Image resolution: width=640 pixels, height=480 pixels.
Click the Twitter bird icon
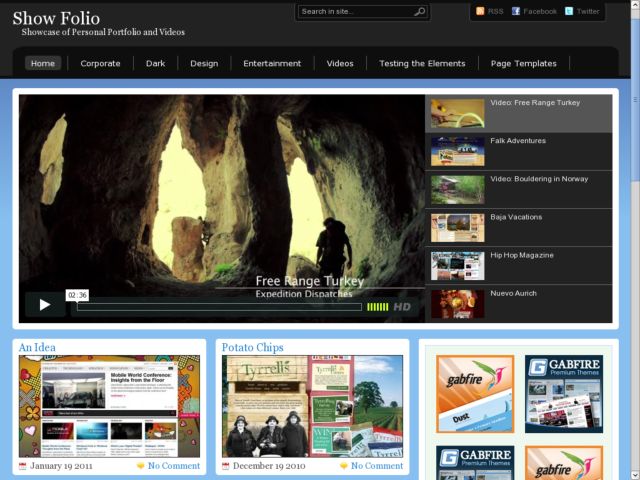coord(569,11)
